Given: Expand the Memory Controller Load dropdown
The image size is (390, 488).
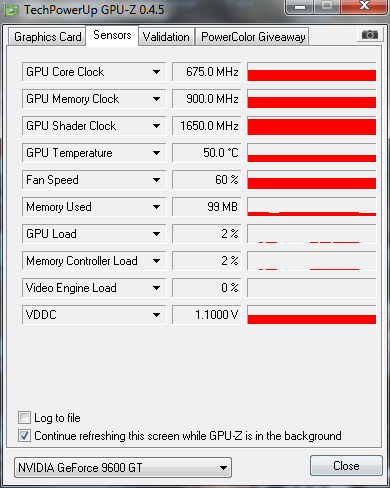Looking at the screenshot, I should (x=156, y=261).
